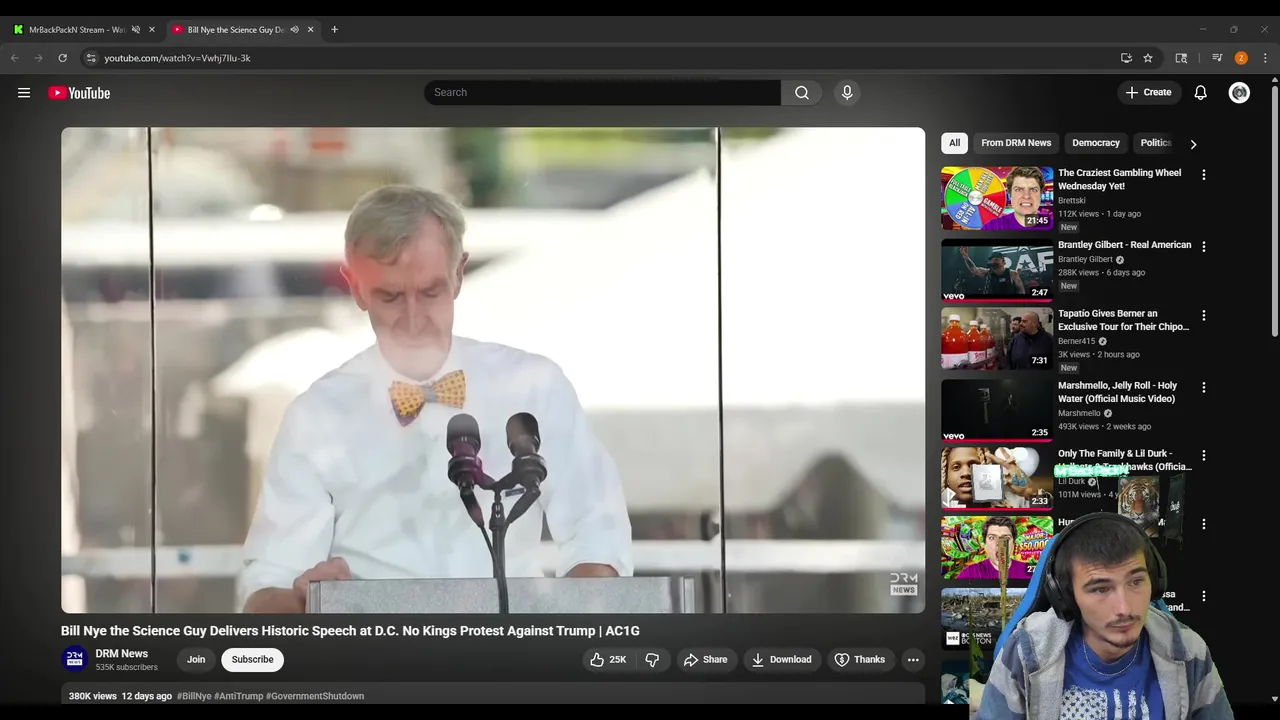Subscribe to DRM News
The height and width of the screenshot is (720, 1280).
coord(252,659)
